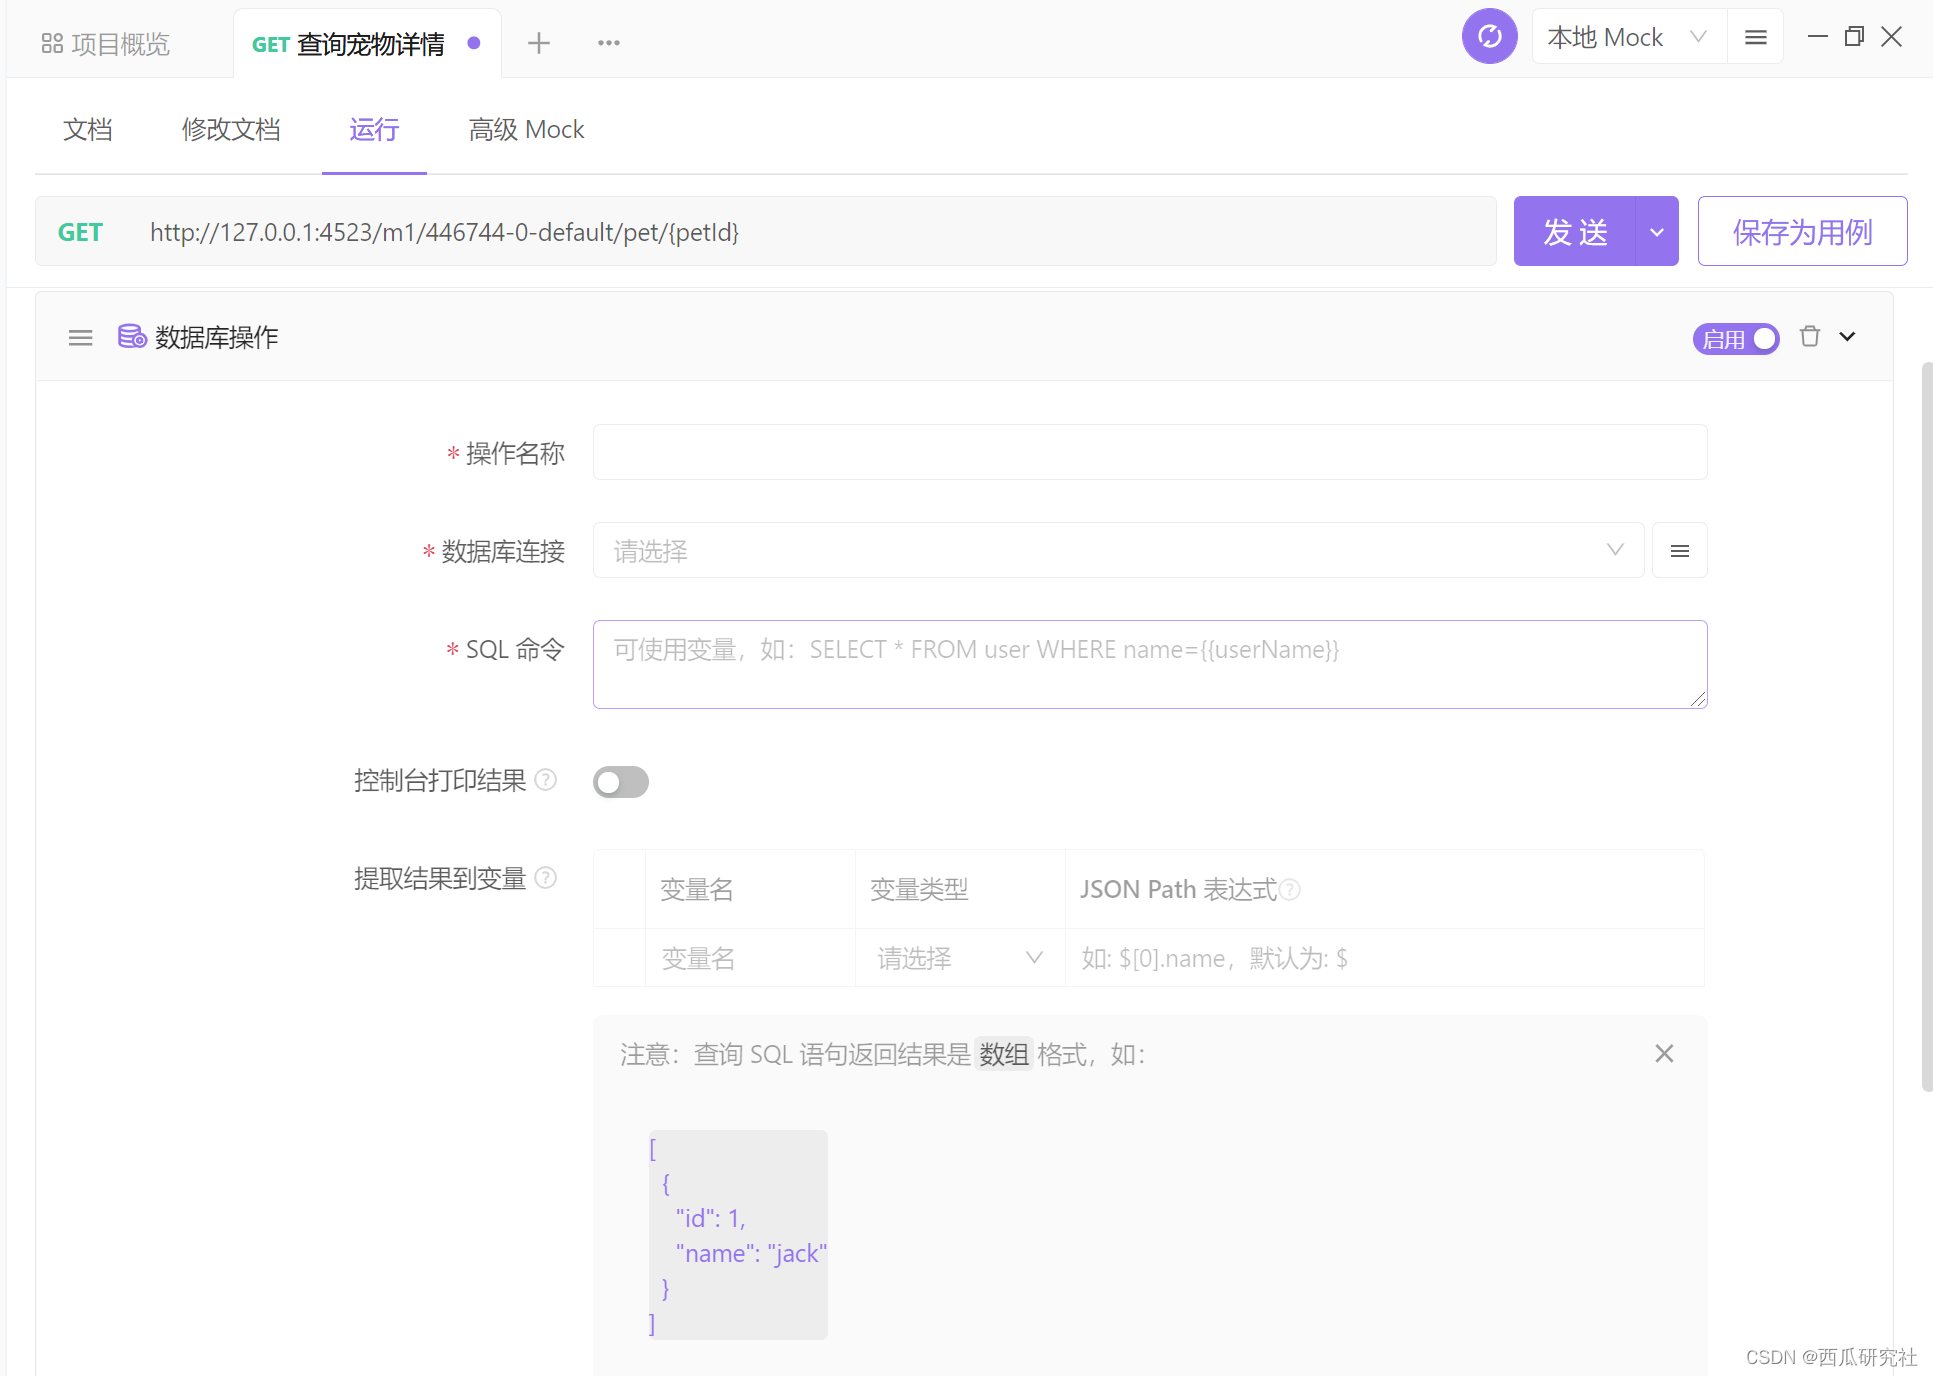Click the delete trash icon in panel
This screenshot has width=1933, height=1376.
click(x=1811, y=337)
